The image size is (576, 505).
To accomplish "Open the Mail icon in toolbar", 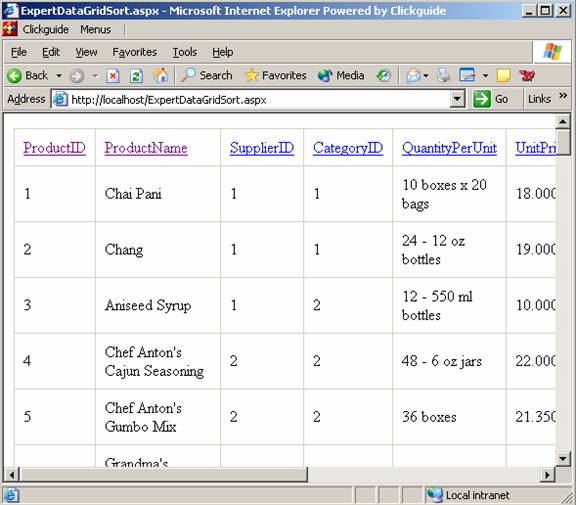I will (x=414, y=76).
